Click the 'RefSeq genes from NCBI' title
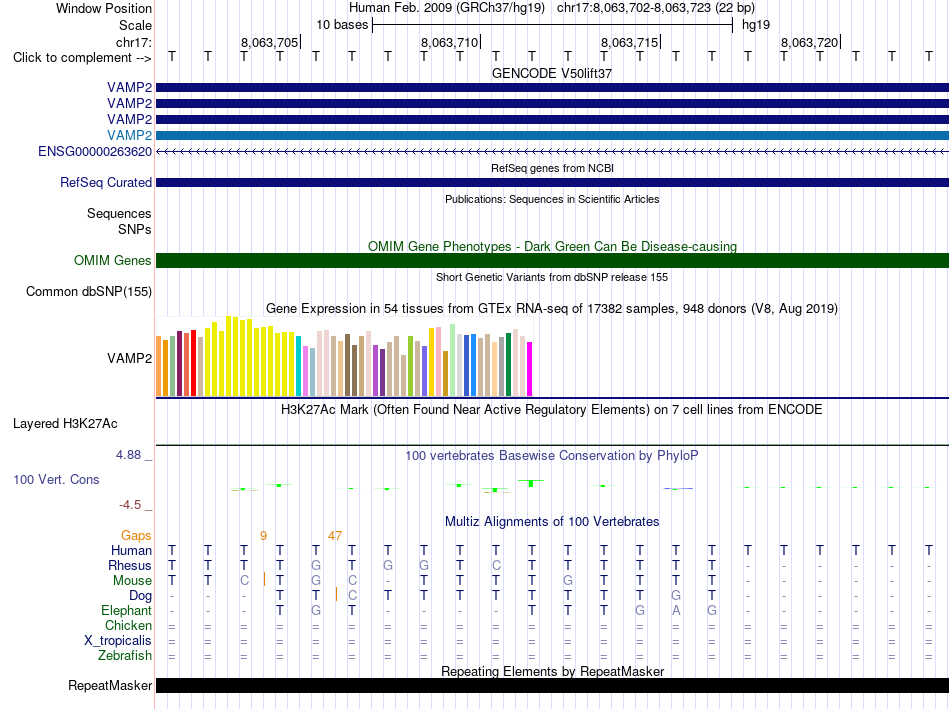Screen dimensions: 950x709 pos(552,168)
